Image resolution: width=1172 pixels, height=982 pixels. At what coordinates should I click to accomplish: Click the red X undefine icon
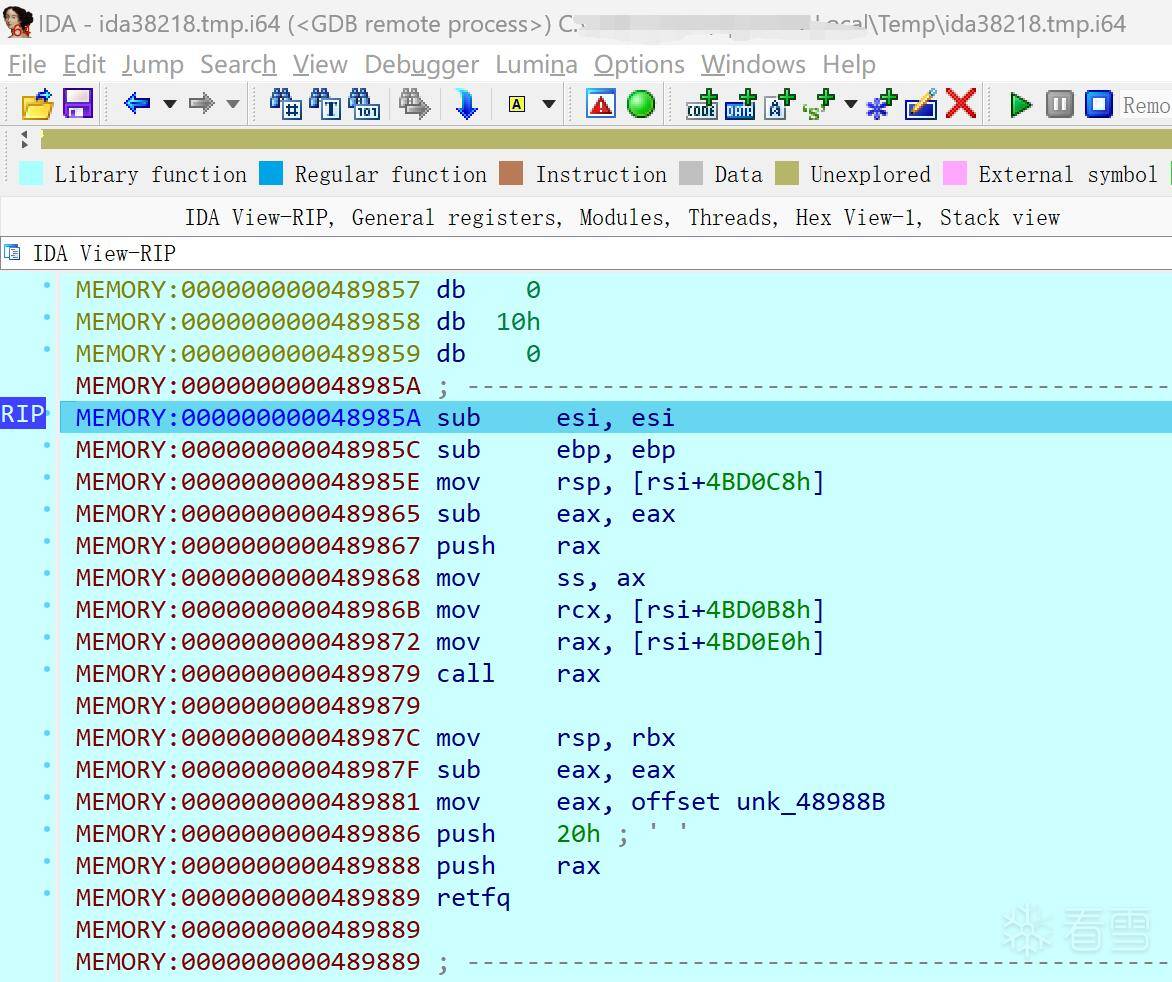(960, 104)
